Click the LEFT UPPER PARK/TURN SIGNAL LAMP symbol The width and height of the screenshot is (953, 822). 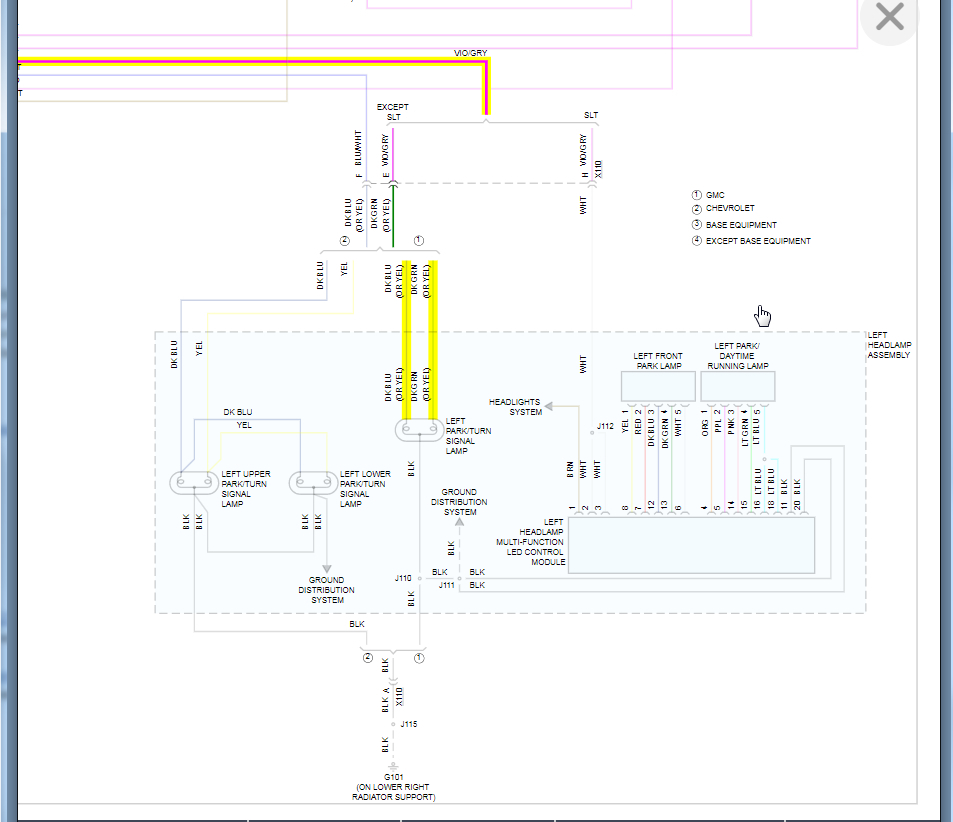pos(194,482)
